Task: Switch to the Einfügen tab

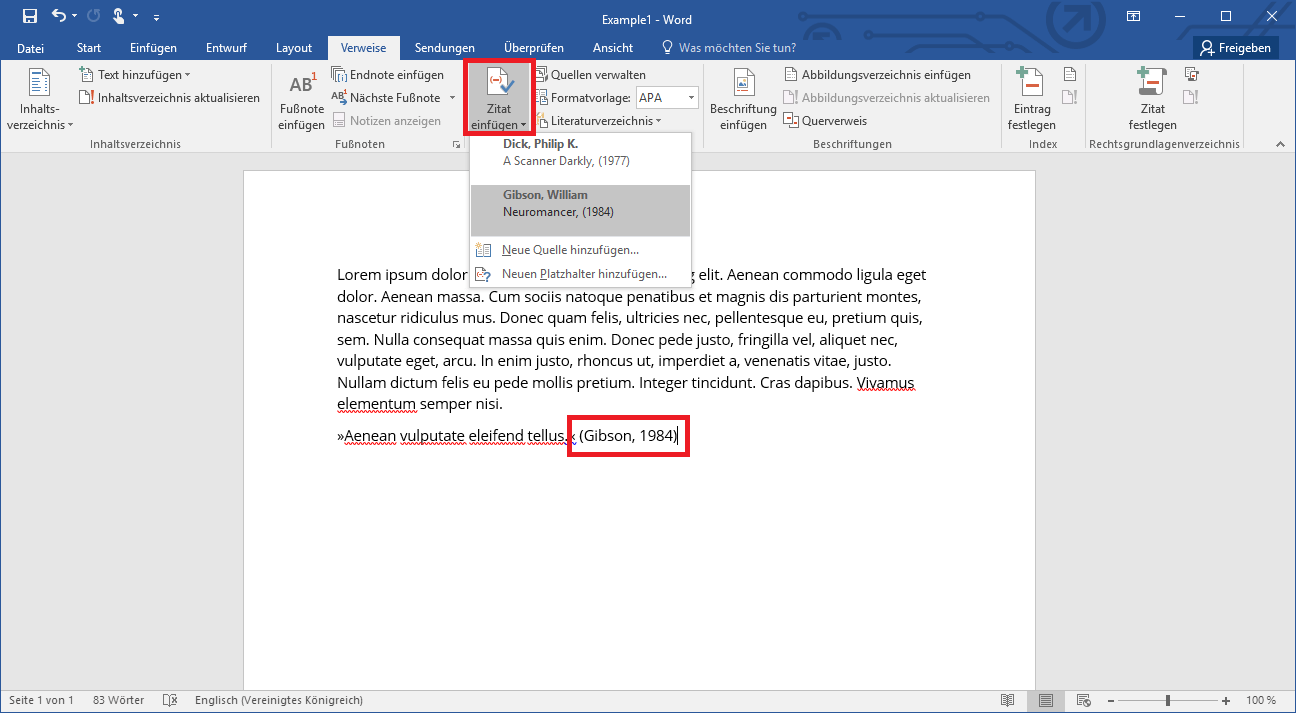Action: [x=153, y=48]
